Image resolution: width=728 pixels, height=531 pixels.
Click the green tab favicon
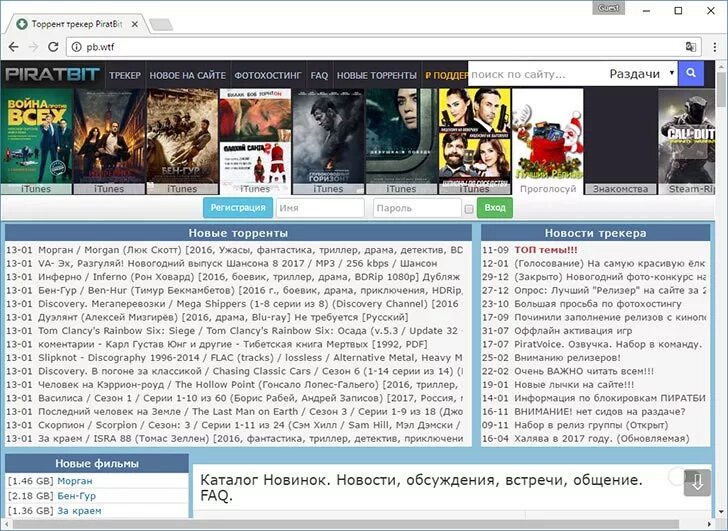(21, 24)
